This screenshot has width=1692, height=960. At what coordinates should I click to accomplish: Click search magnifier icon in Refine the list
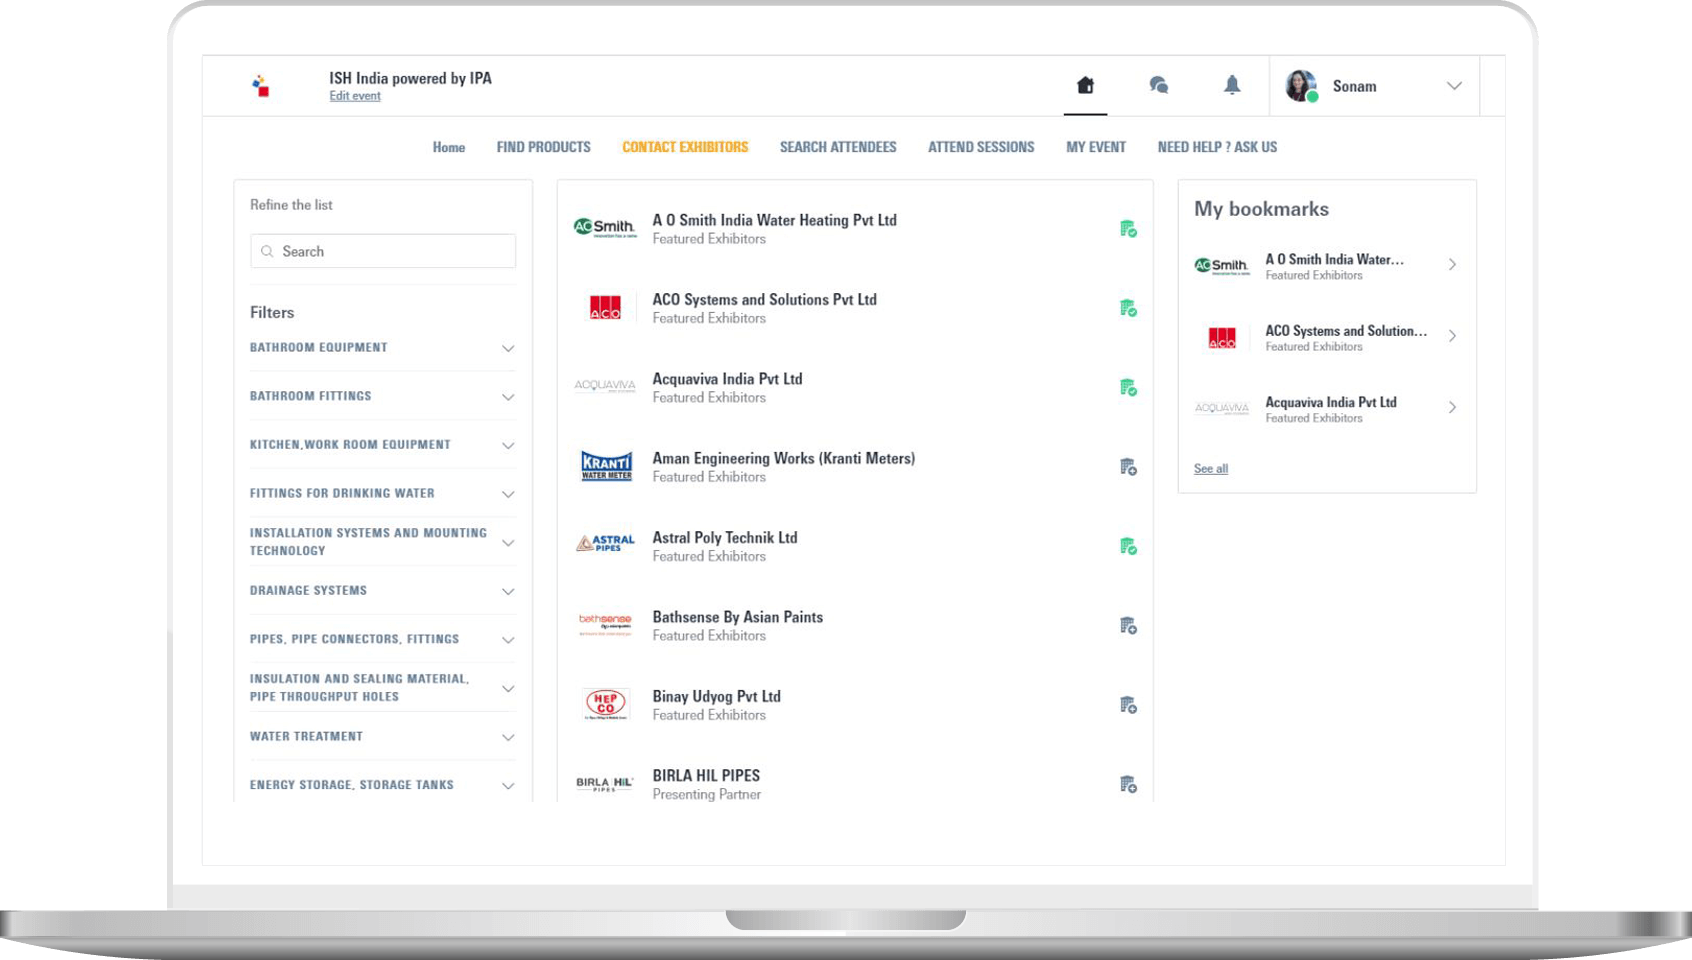click(x=267, y=251)
